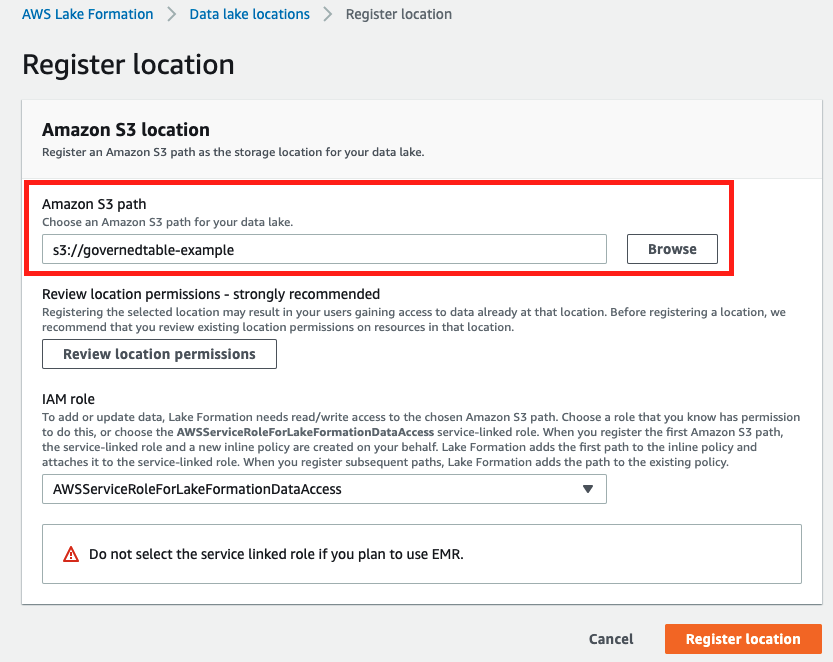This screenshot has width=833, height=662.
Task: Click 'Choose an Amazon S3 path' hint text
Action: [x=167, y=222]
